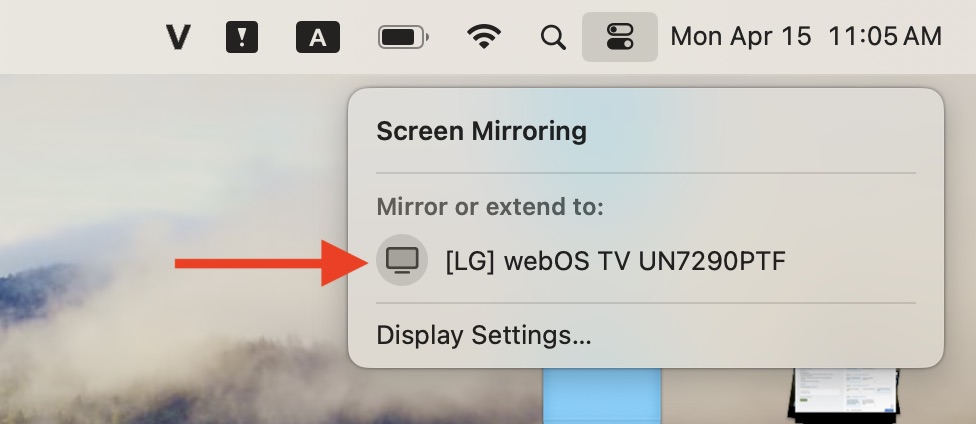This screenshot has width=976, height=424.
Task: Show battery status from menu bar
Action: click(403, 37)
